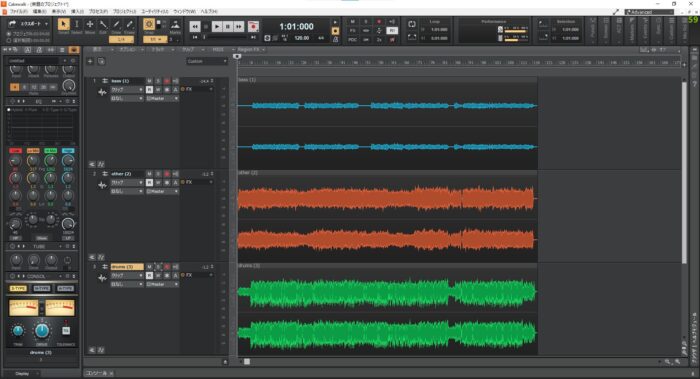Set loop points to selection icon
The image size is (700, 379).
tap(412, 37)
